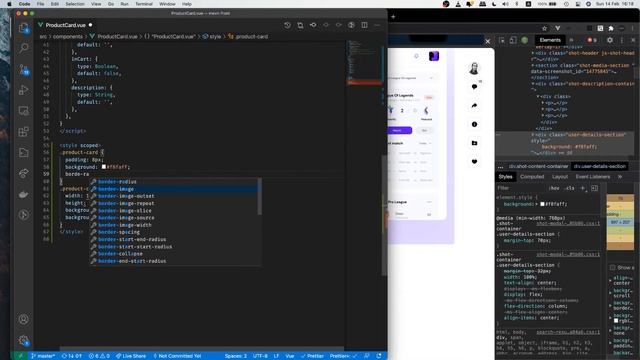The height and width of the screenshot is (360, 640).
Task: Open the Terminal menu in menu bar
Action: point(144,4)
